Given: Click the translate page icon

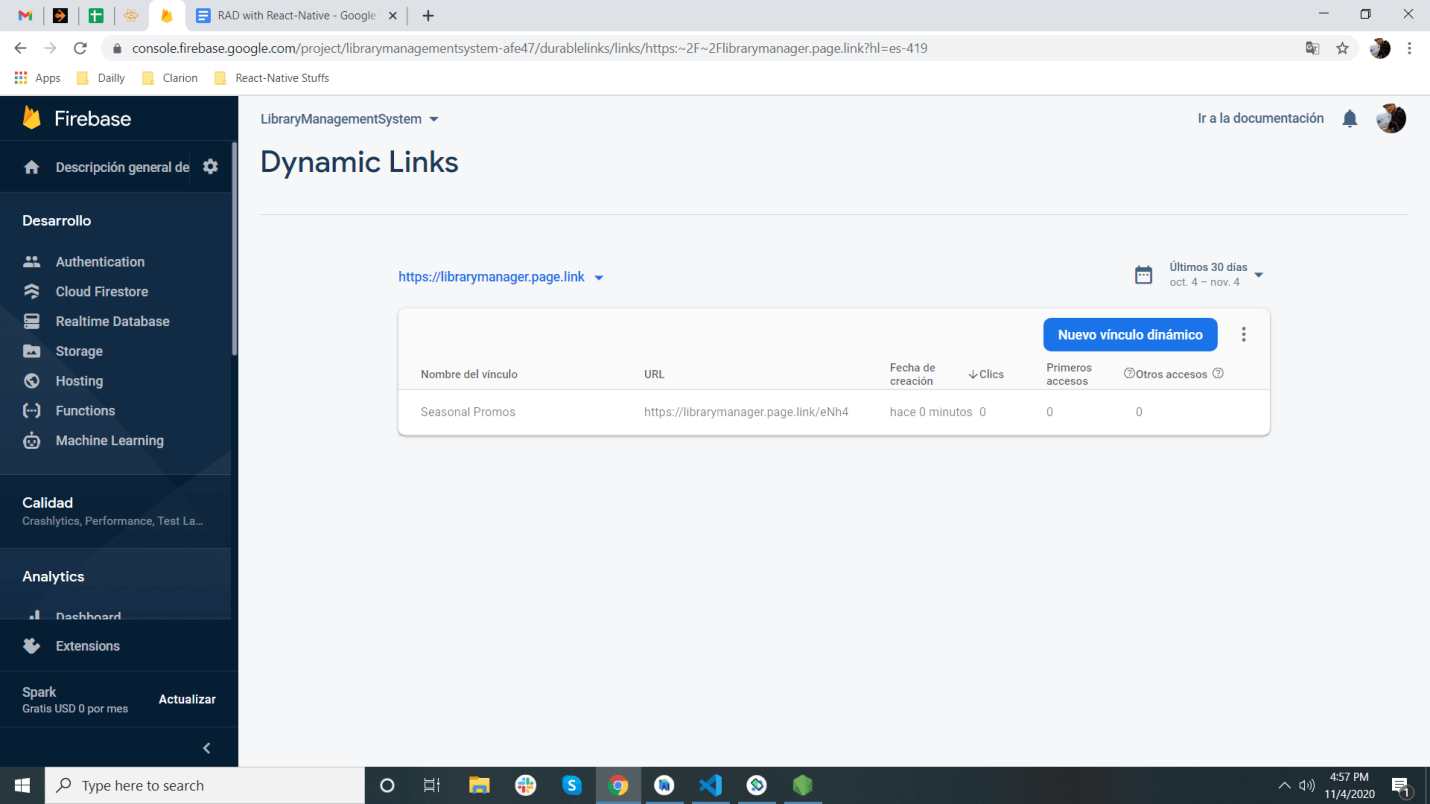Looking at the screenshot, I should [x=1313, y=48].
